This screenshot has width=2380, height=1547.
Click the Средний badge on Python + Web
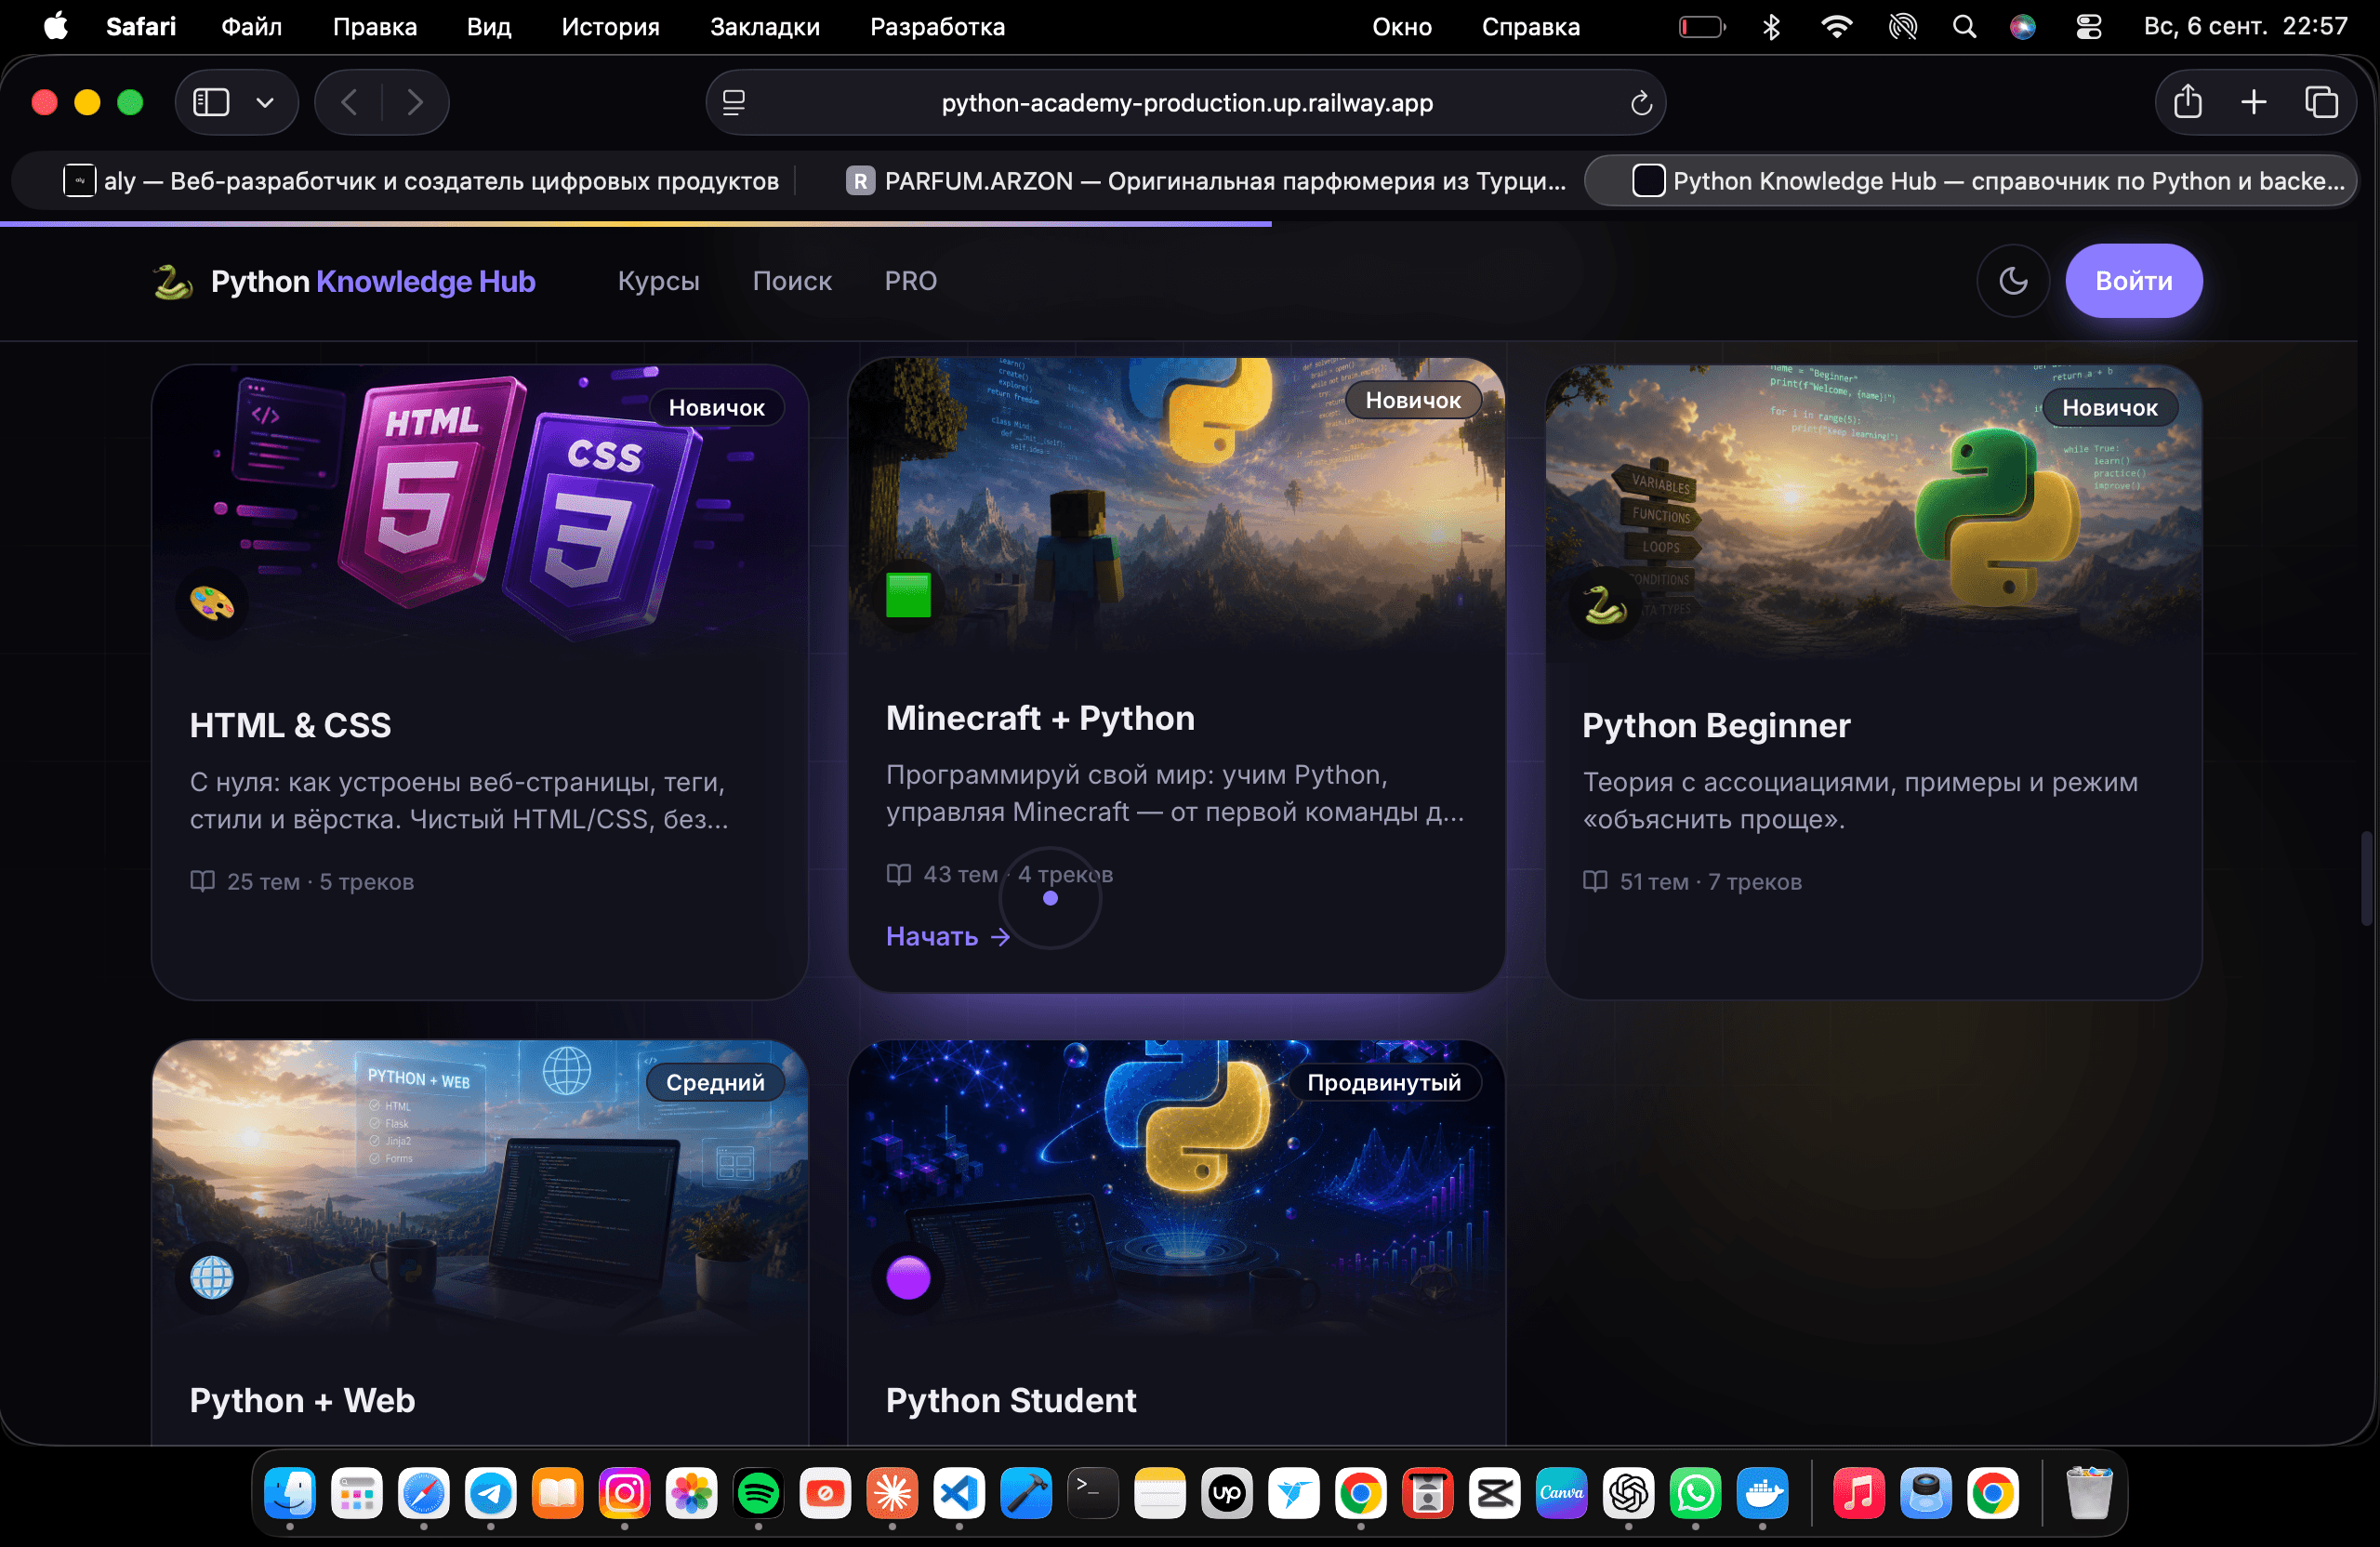715,1082
